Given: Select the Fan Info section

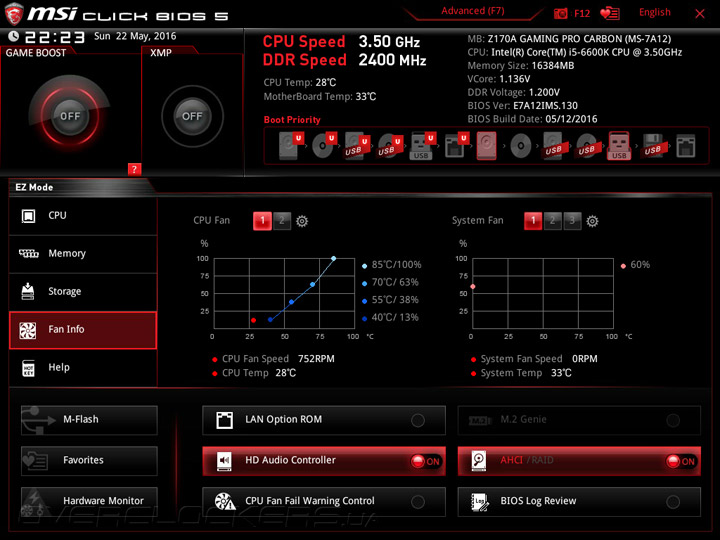Looking at the screenshot, I should click(x=83, y=330).
